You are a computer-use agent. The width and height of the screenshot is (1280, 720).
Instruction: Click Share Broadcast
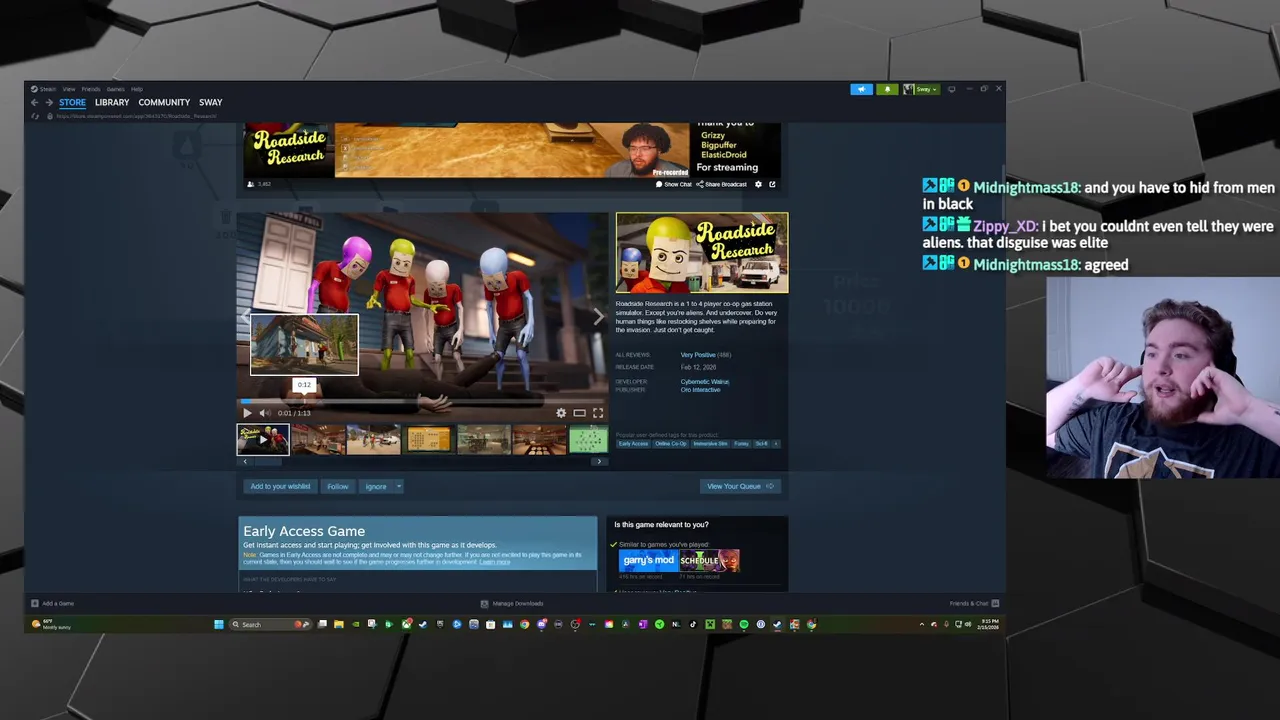[722, 184]
